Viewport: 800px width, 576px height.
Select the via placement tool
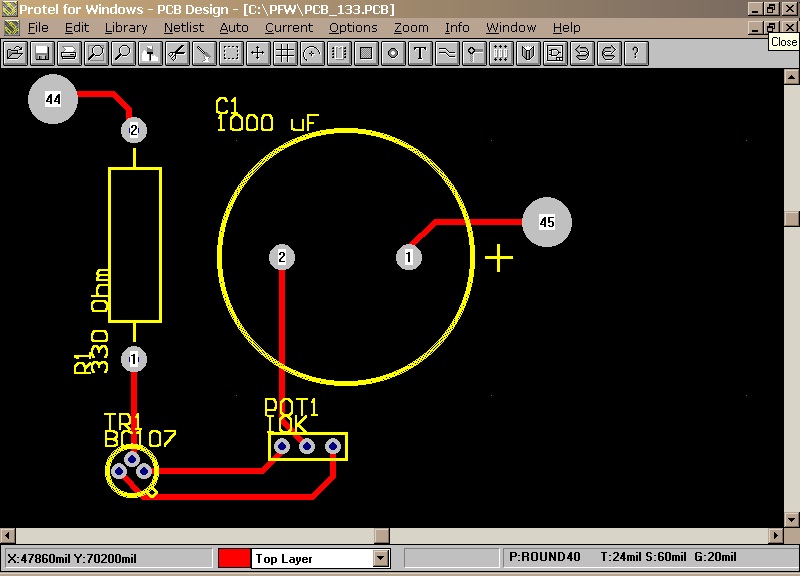pyautogui.click(x=393, y=53)
